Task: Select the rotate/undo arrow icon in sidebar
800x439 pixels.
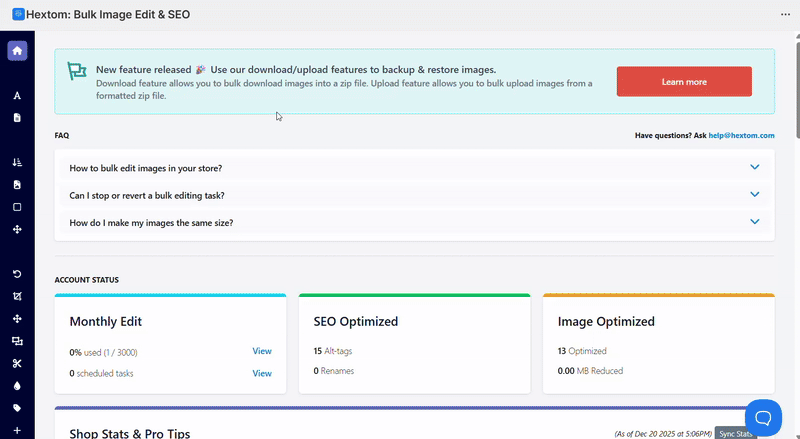Action: [17, 274]
